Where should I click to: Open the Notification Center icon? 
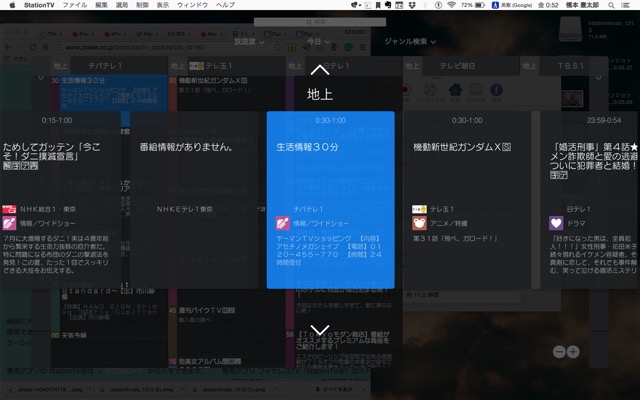point(625,5)
